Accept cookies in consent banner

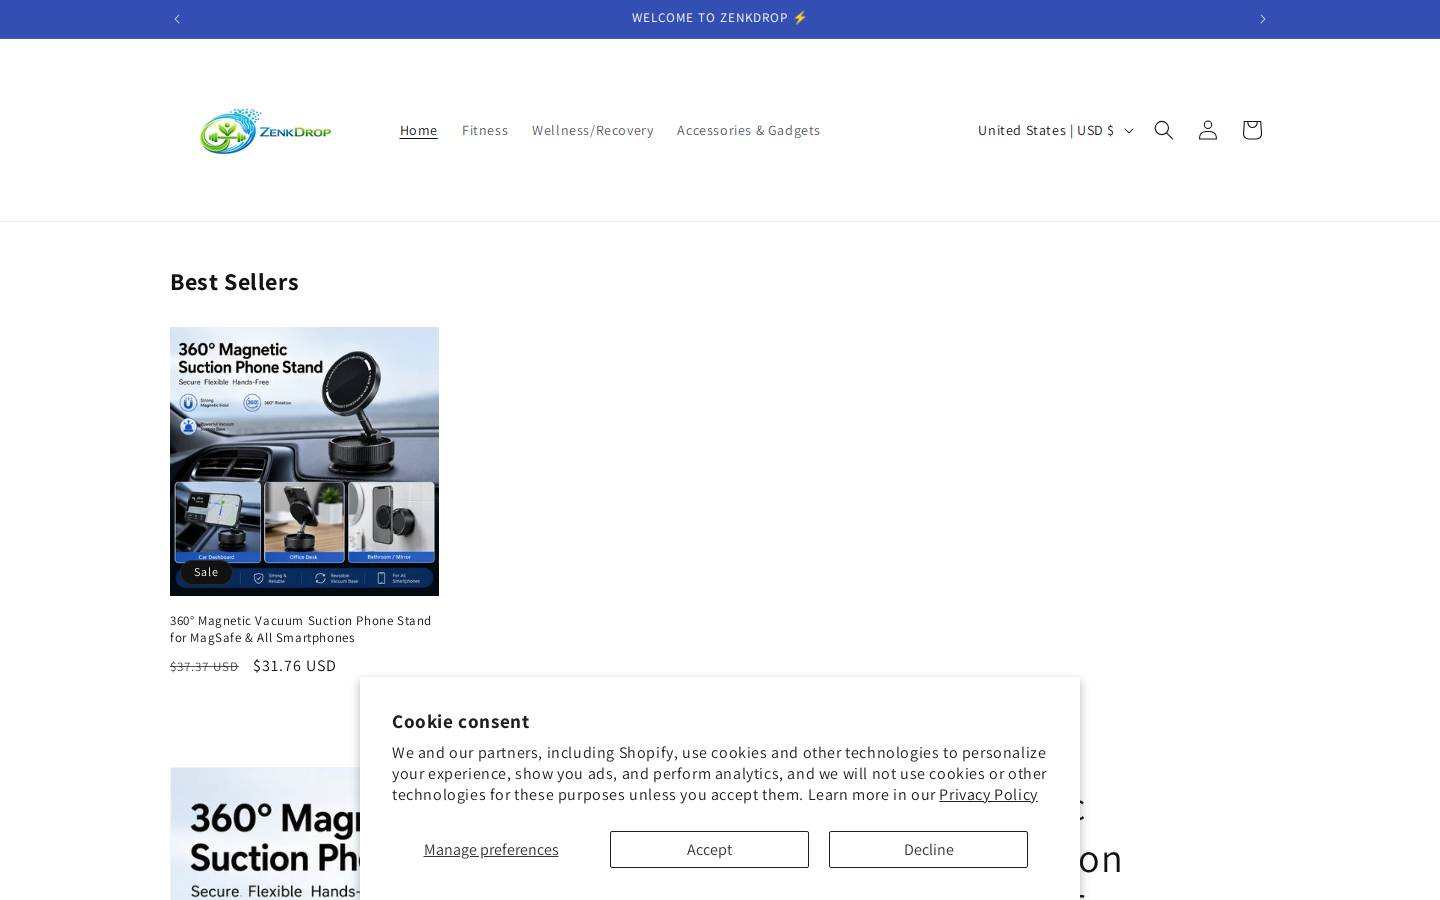[709, 850]
